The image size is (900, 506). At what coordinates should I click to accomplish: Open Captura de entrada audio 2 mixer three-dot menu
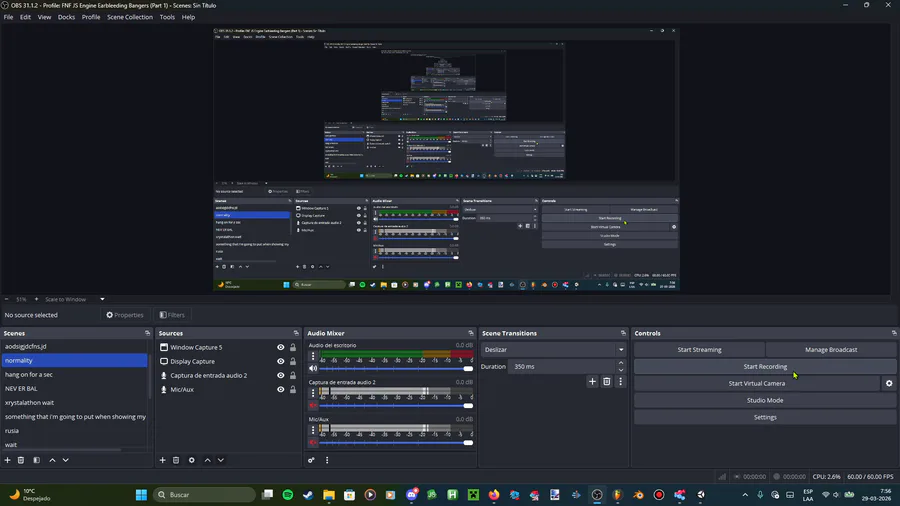coord(313,393)
